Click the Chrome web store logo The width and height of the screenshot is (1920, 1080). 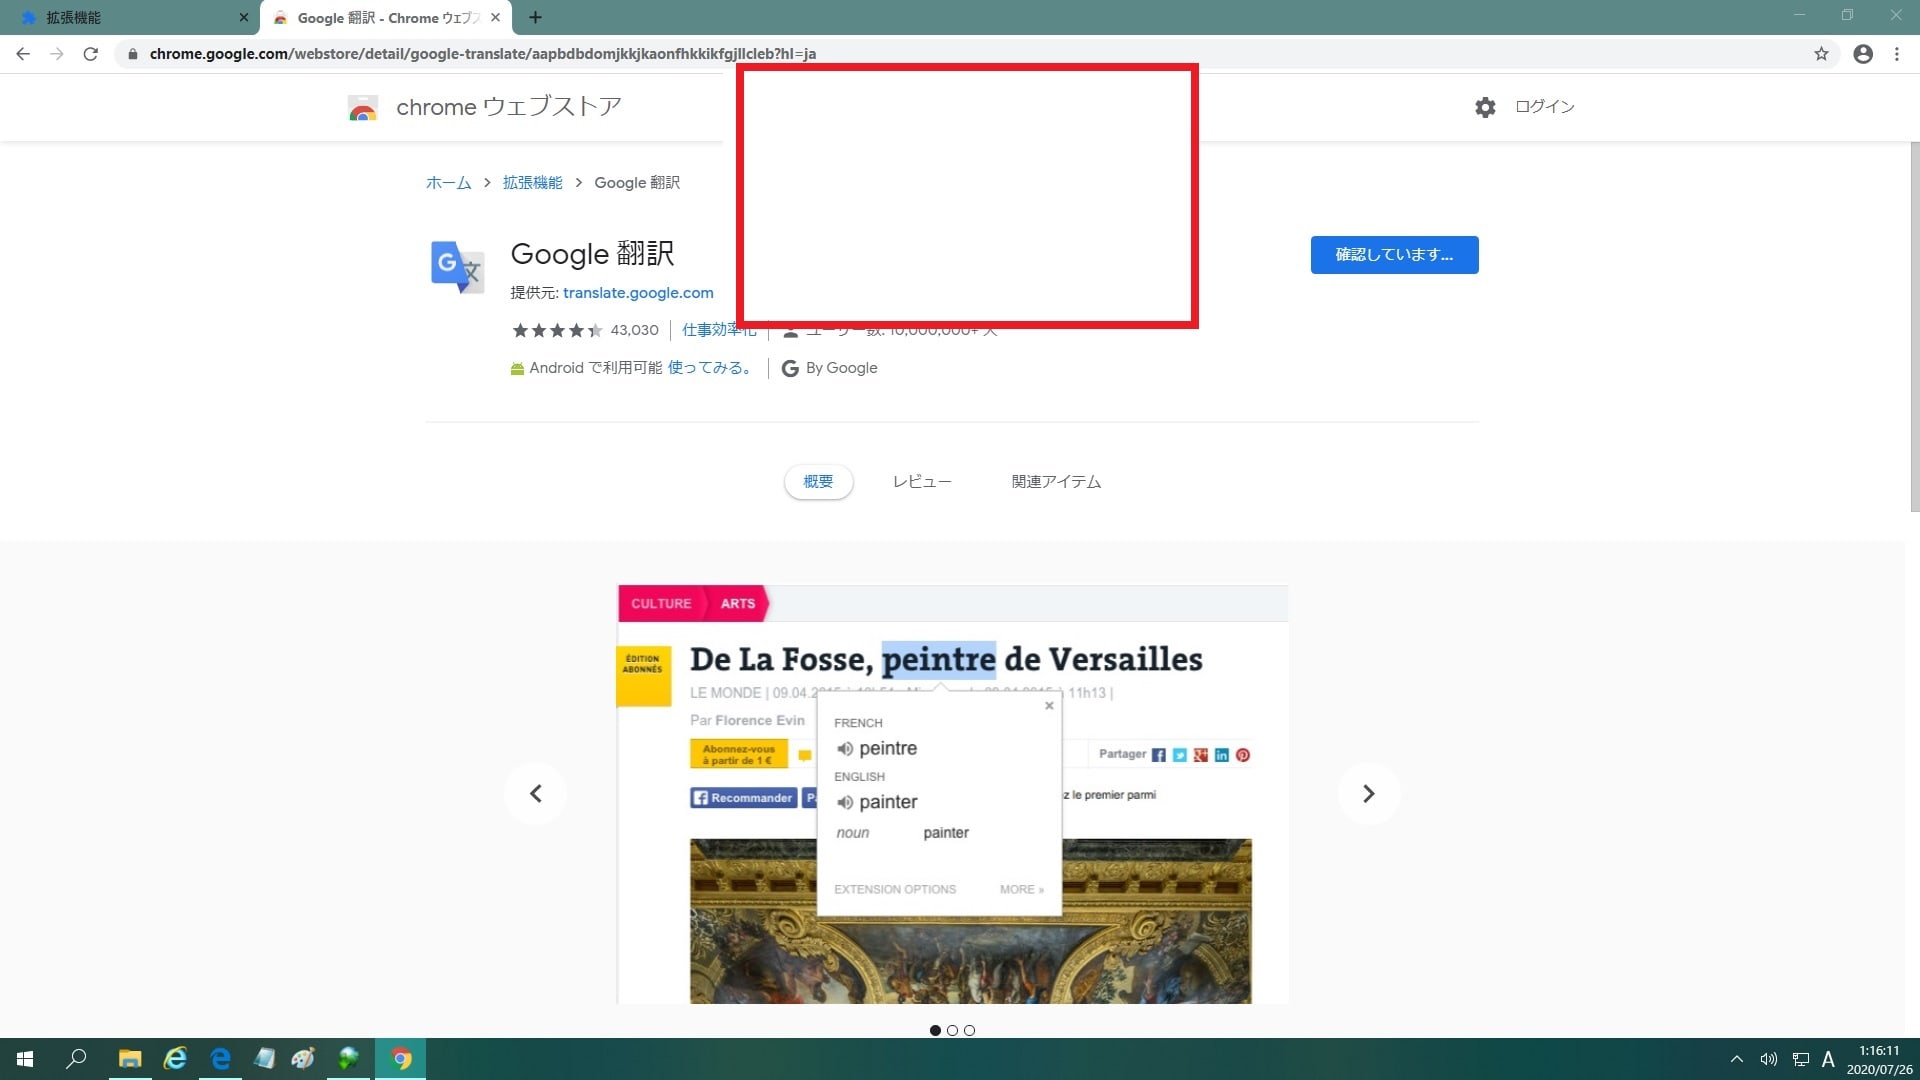363,108
